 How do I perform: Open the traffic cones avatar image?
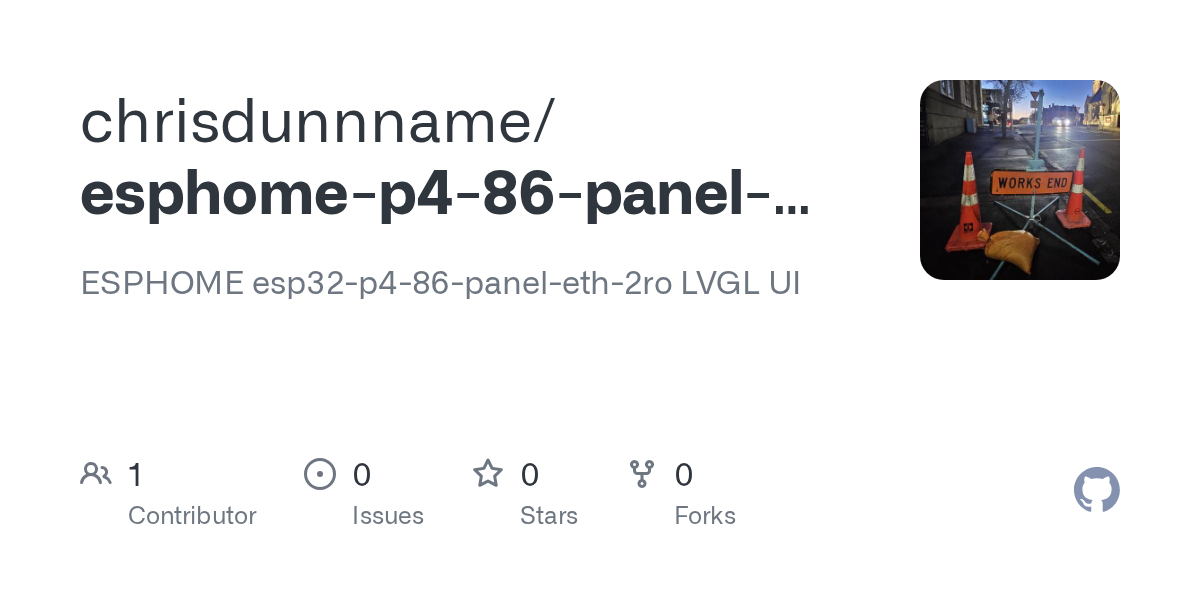click(1019, 179)
